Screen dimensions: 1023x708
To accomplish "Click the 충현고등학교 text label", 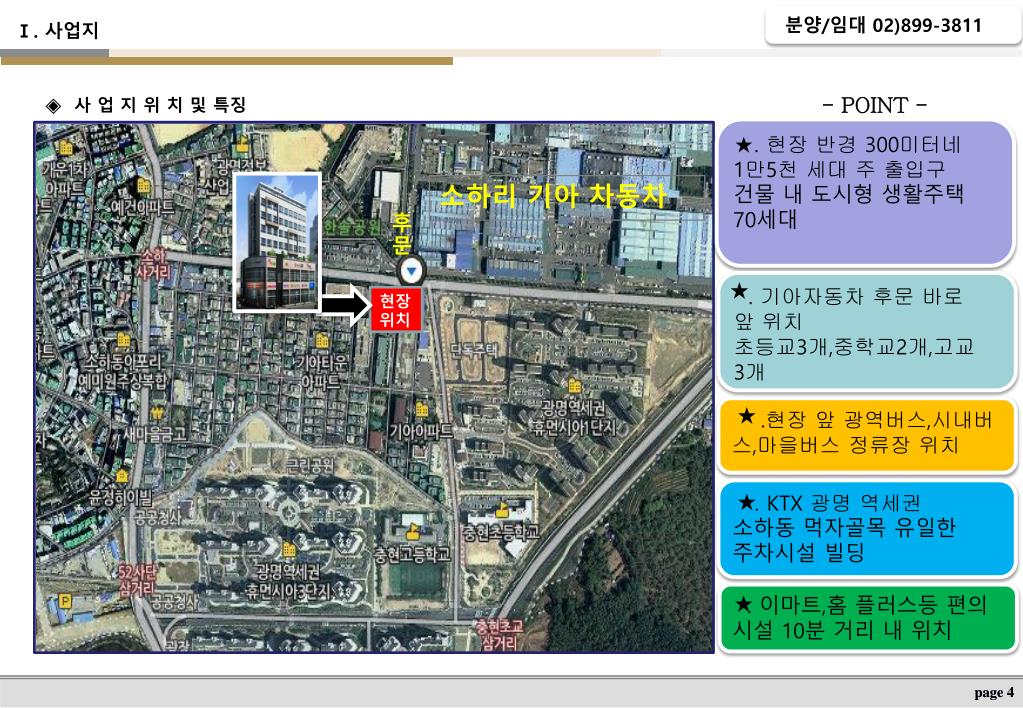I will point(412,555).
